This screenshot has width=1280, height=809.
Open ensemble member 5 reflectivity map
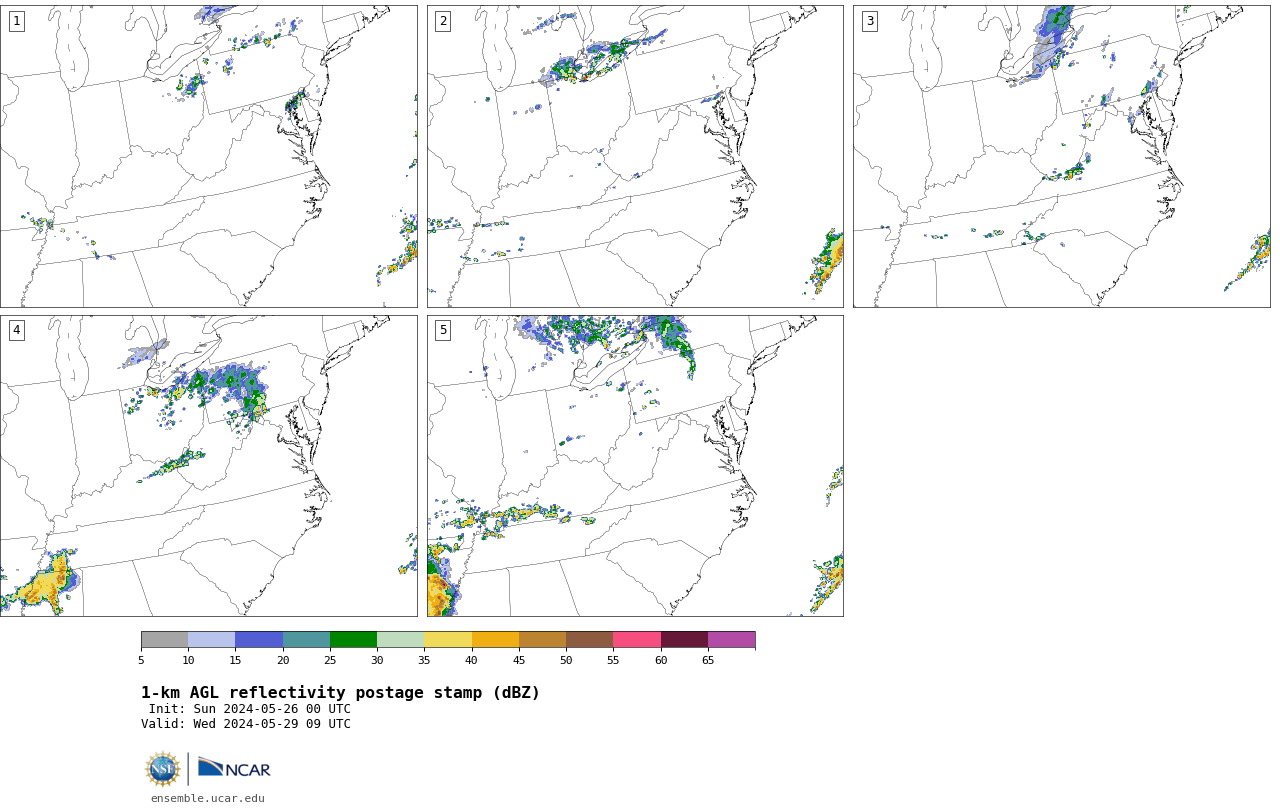635,466
